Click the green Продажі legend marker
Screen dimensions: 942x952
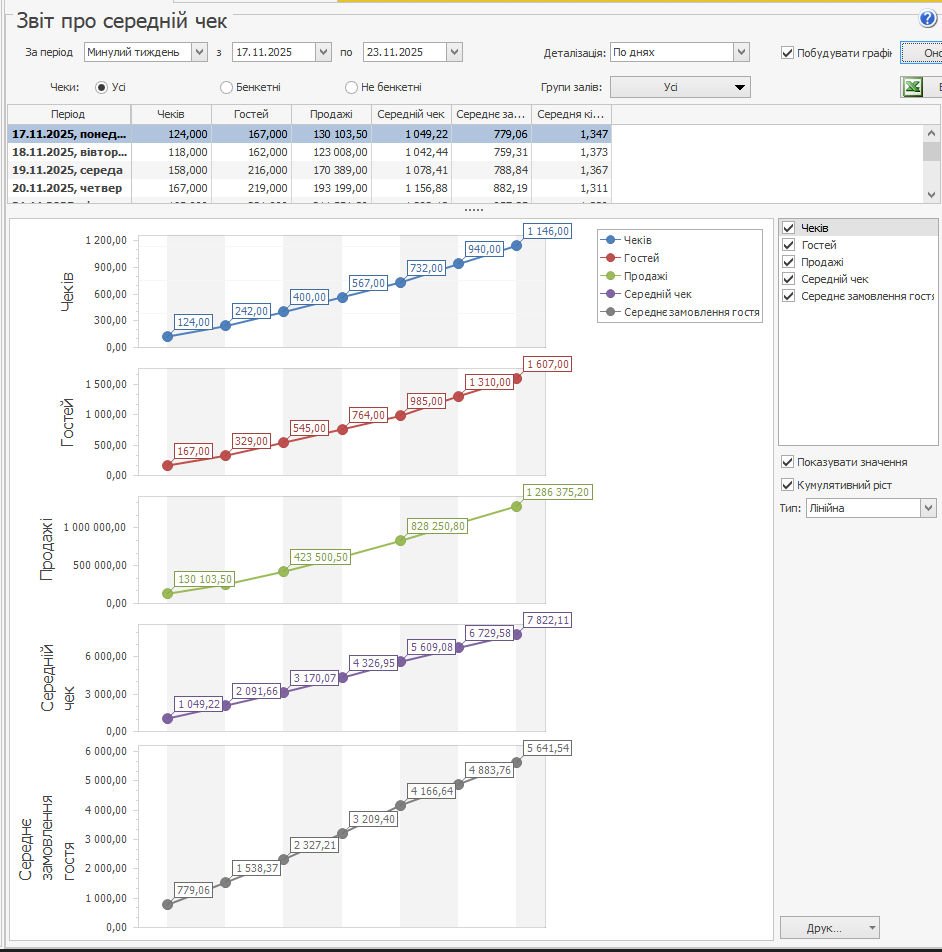(611, 276)
